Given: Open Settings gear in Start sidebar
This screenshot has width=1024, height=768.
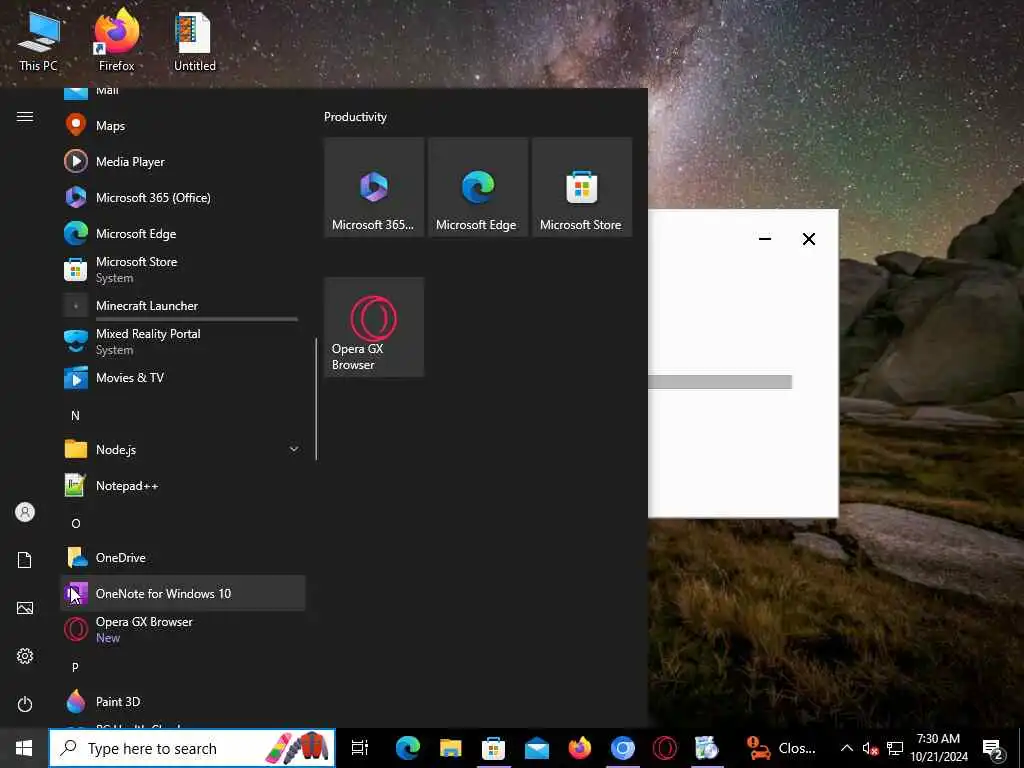Looking at the screenshot, I should [x=25, y=656].
